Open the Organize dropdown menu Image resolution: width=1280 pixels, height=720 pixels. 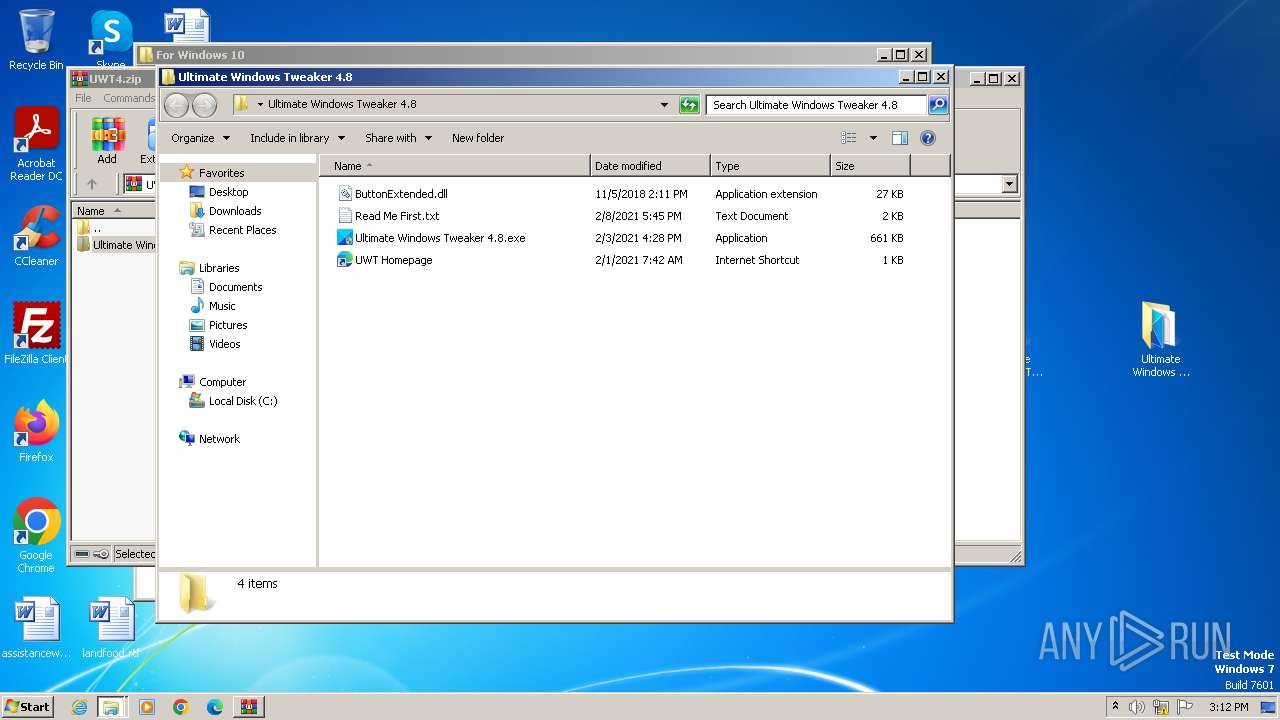200,138
